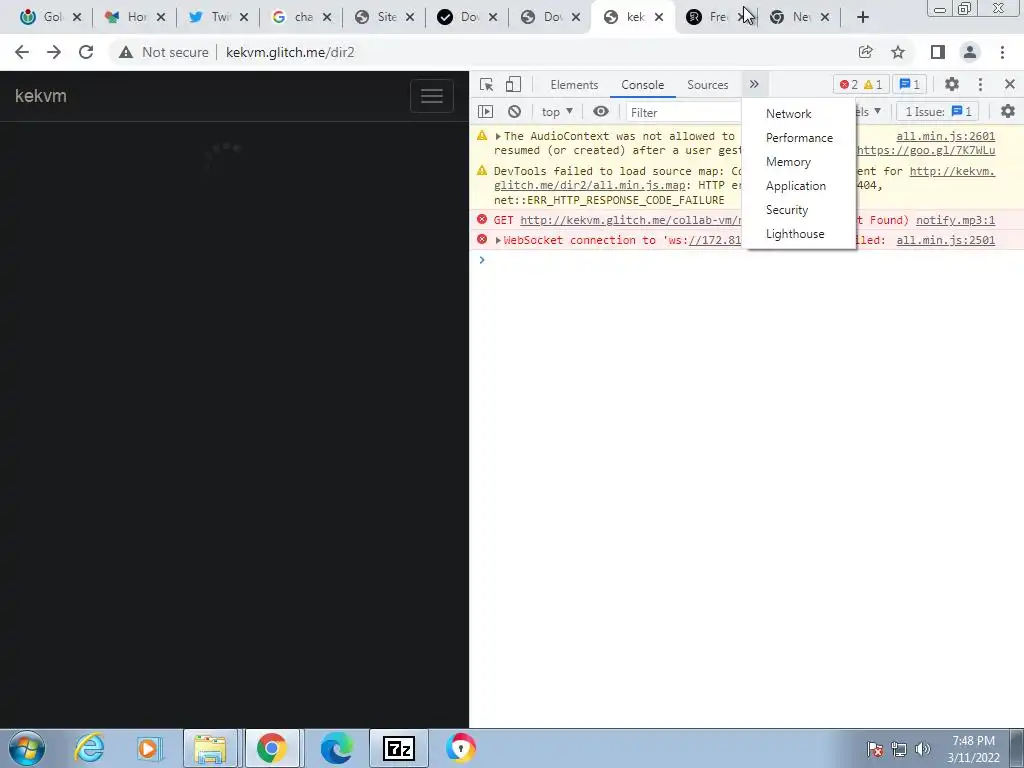Open the all.min.js:2501 source link
The width and height of the screenshot is (1024, 768).
(946, 240)
